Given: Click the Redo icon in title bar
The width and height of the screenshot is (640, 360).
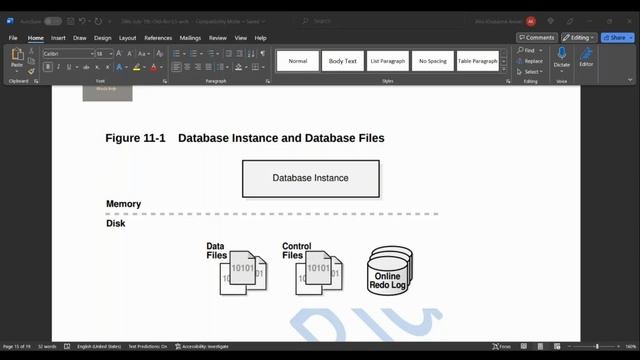Looking at the screenshot, I should (x=98, y=21).
